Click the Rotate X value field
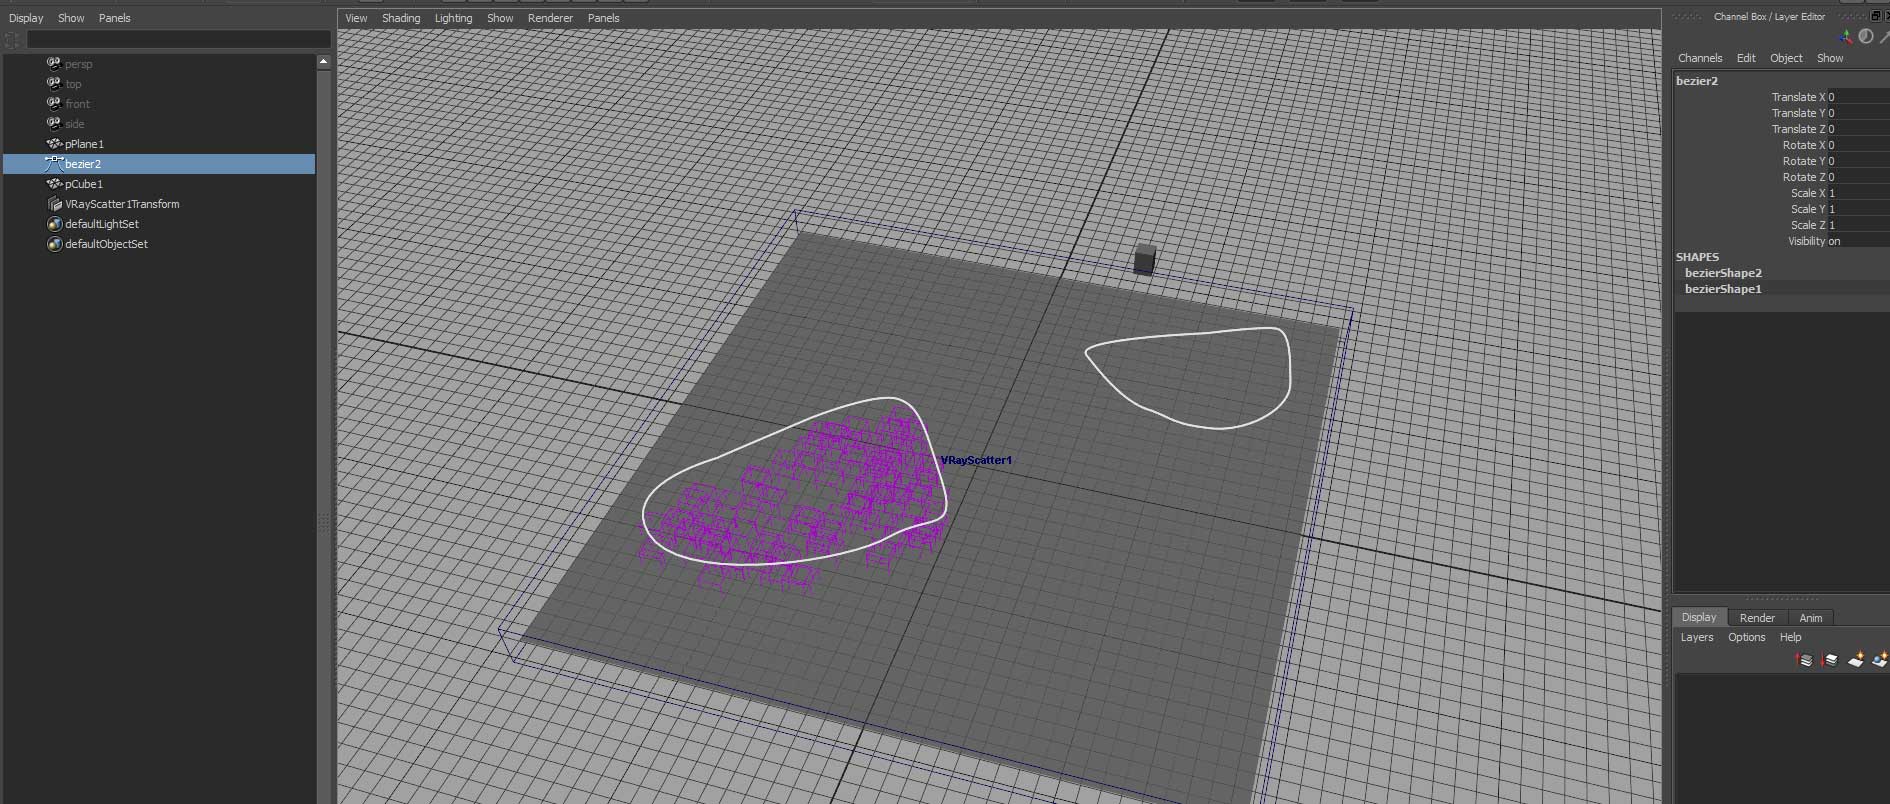1890x804 pixels. coord(1858,145)
